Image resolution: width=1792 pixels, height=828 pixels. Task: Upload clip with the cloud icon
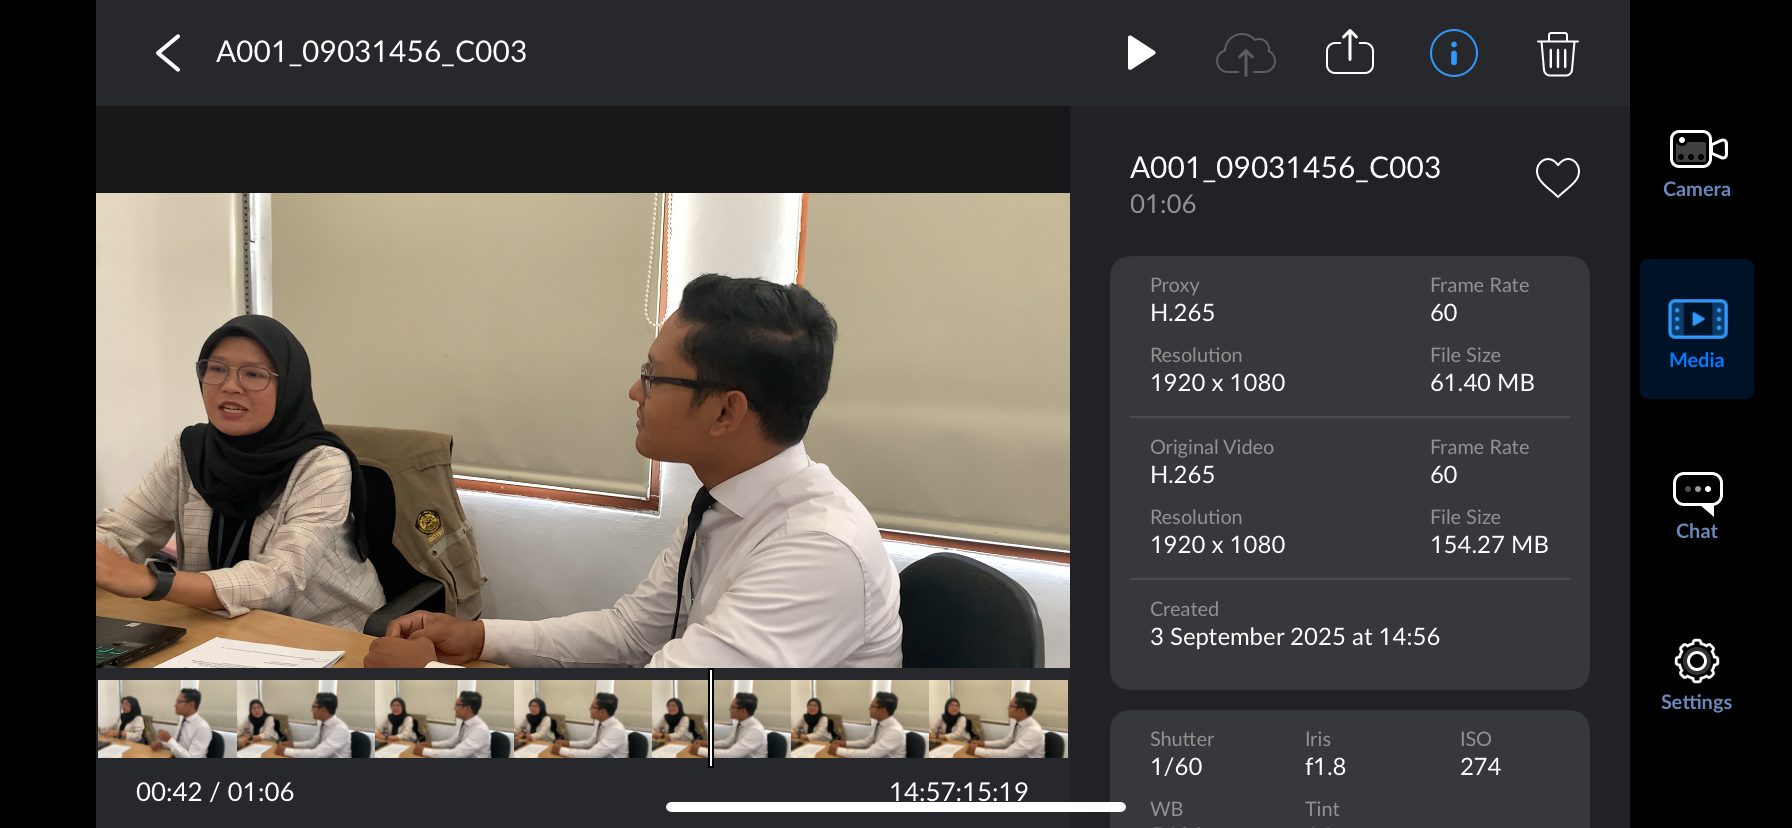point(1245,54)
